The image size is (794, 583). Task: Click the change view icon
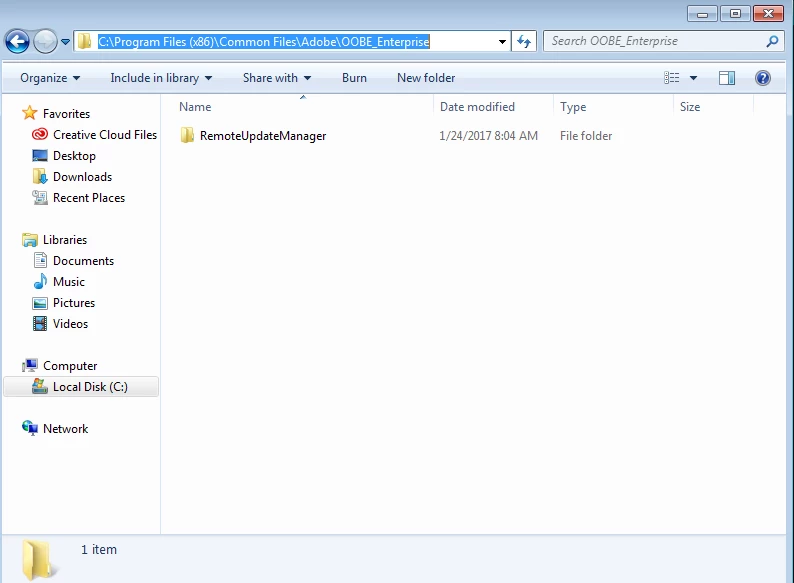coord(671,78)
